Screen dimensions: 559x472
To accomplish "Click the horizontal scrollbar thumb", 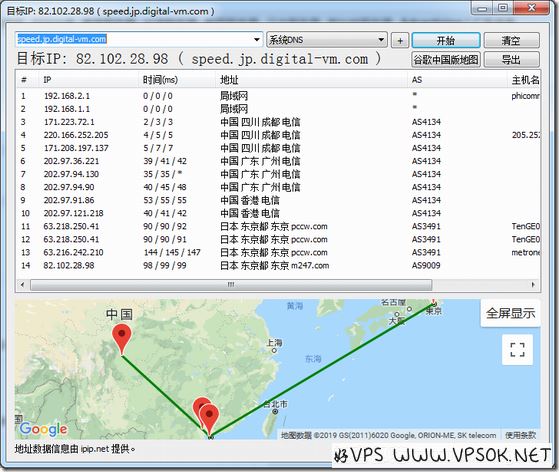I will click(x=231, y=284).
